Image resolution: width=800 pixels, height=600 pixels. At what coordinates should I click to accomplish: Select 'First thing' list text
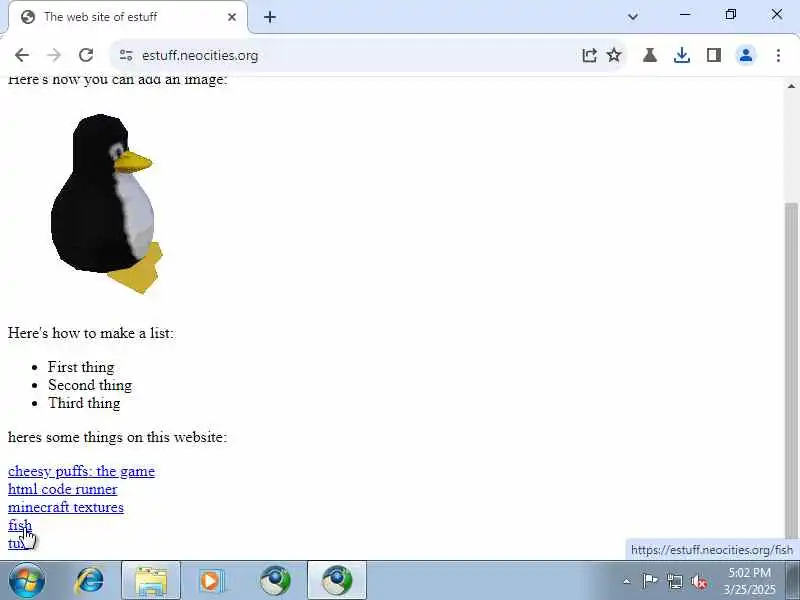[x=81, y=367]
